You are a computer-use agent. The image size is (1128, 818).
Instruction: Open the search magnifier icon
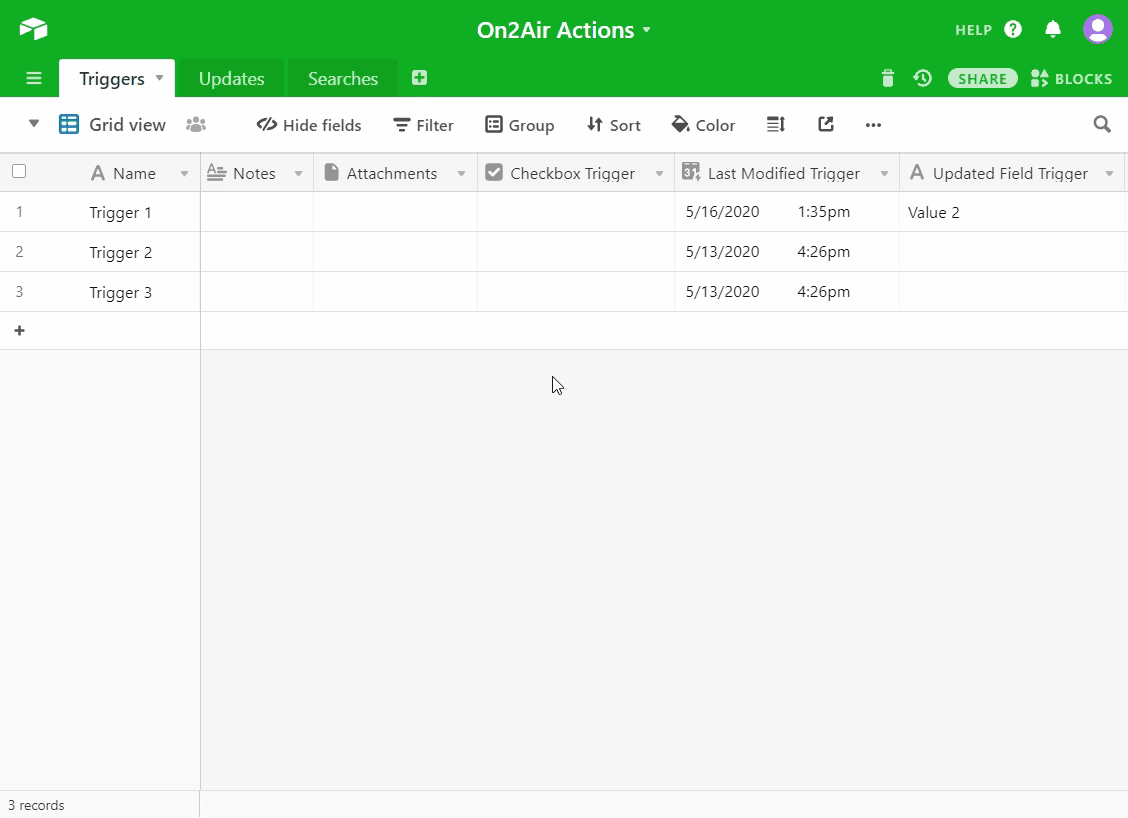click(x=1102, y=125)
